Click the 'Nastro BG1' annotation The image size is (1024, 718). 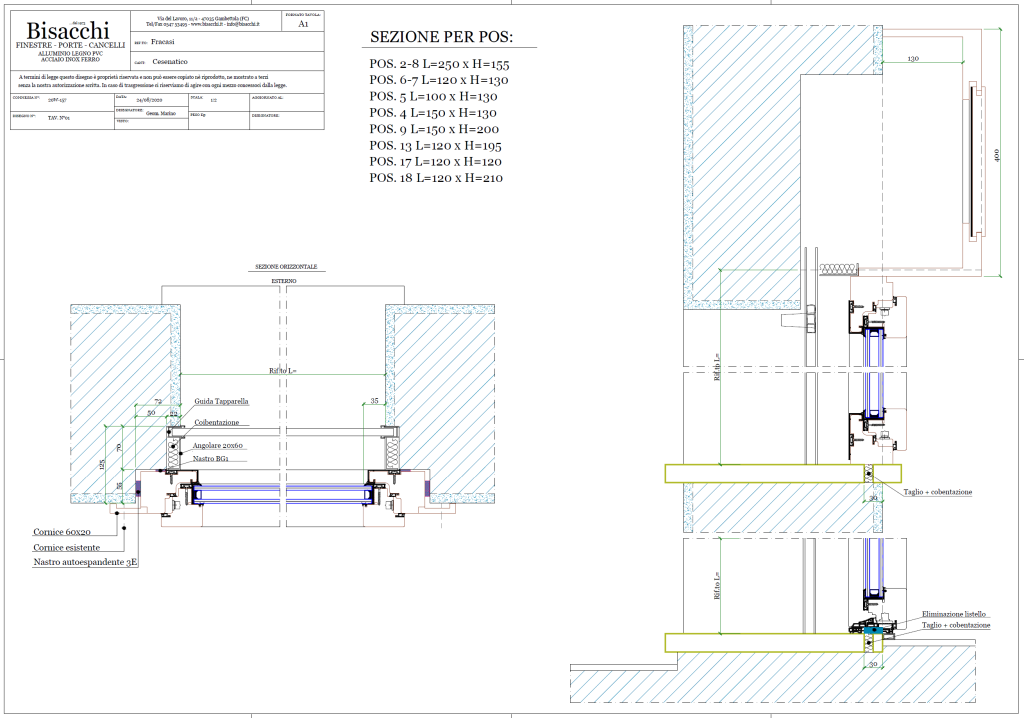point(210,459)
